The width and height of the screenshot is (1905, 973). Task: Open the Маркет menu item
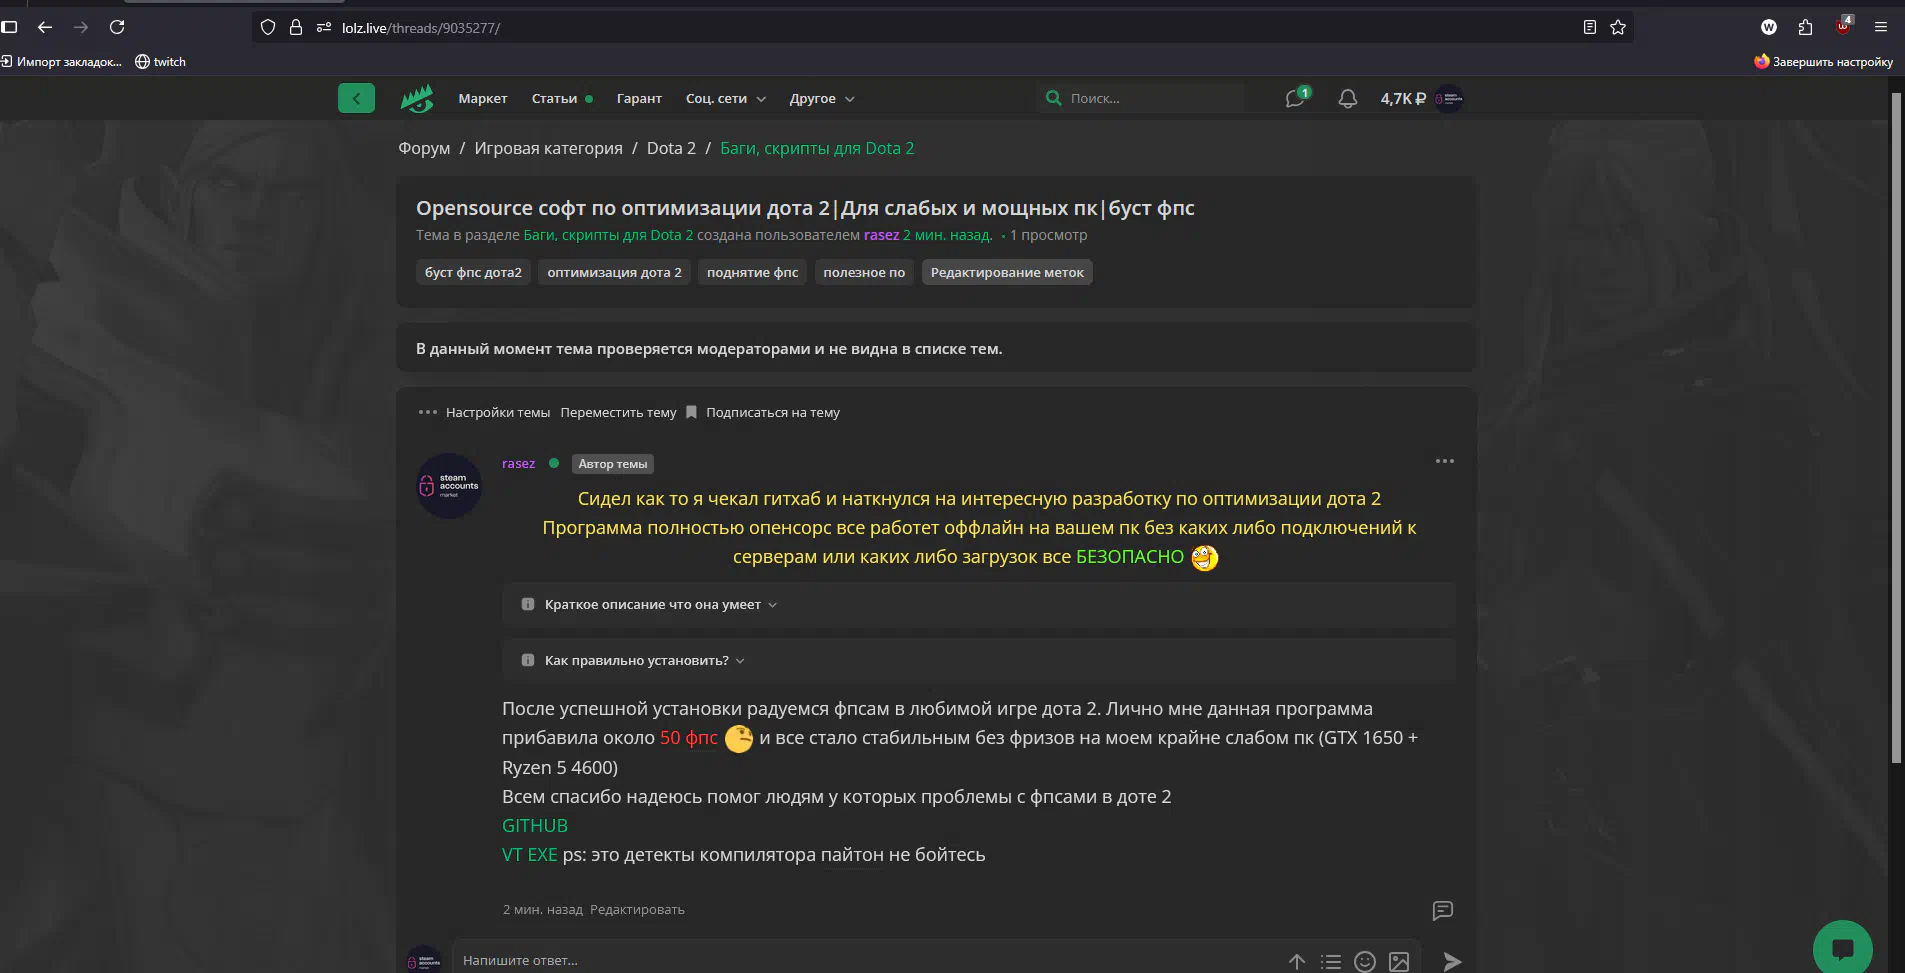tap(483, 98)
